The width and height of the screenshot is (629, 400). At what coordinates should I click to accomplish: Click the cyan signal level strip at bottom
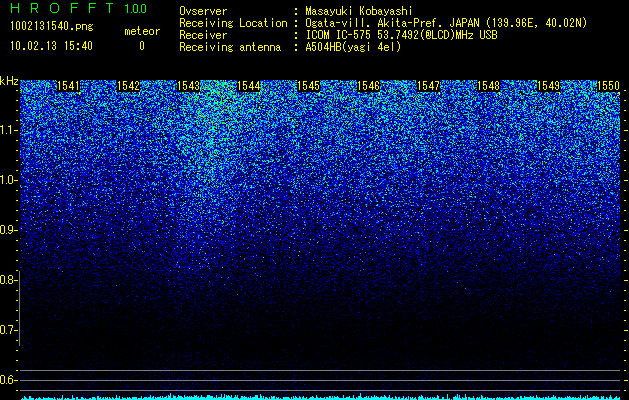(x=321, y=397)
